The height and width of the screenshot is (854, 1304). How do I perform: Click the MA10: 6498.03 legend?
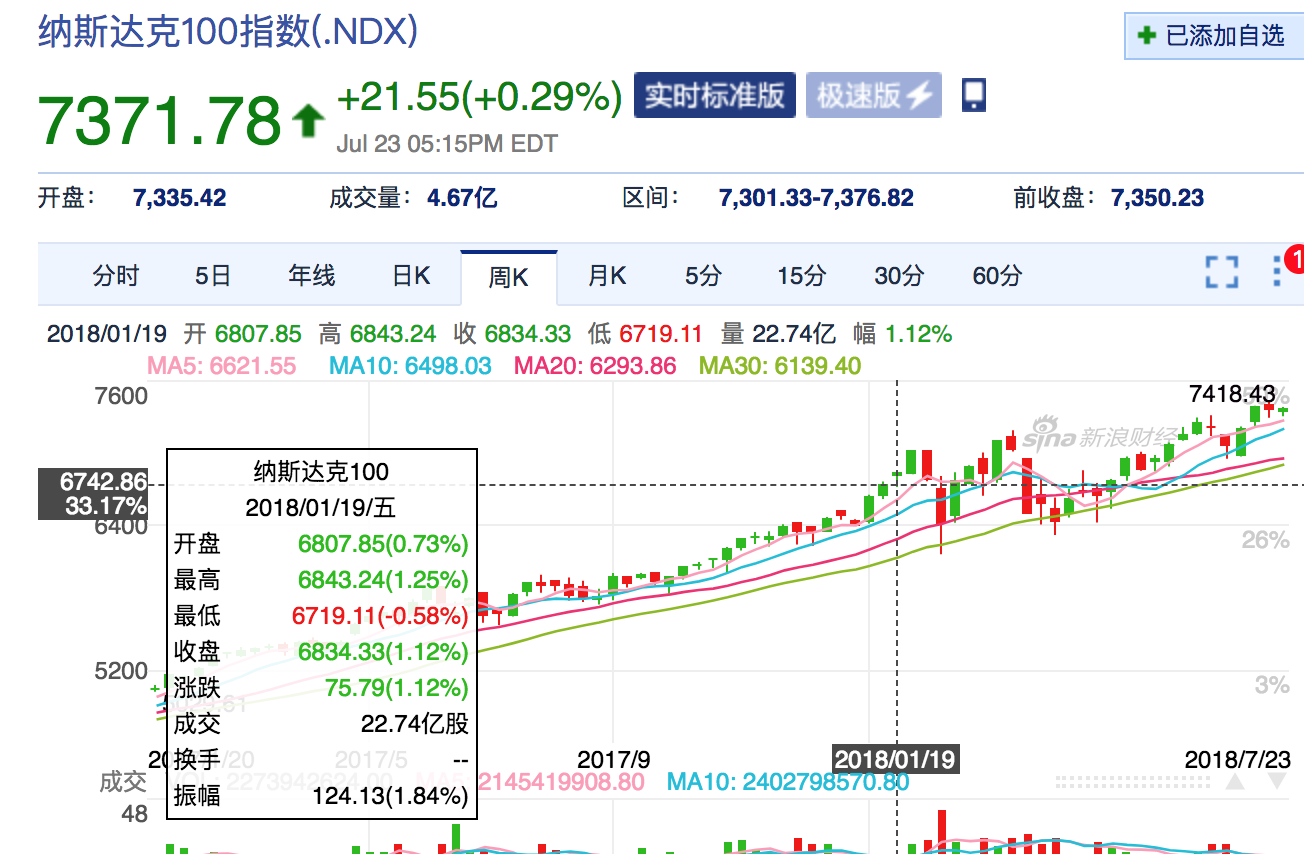pos(411,366)
